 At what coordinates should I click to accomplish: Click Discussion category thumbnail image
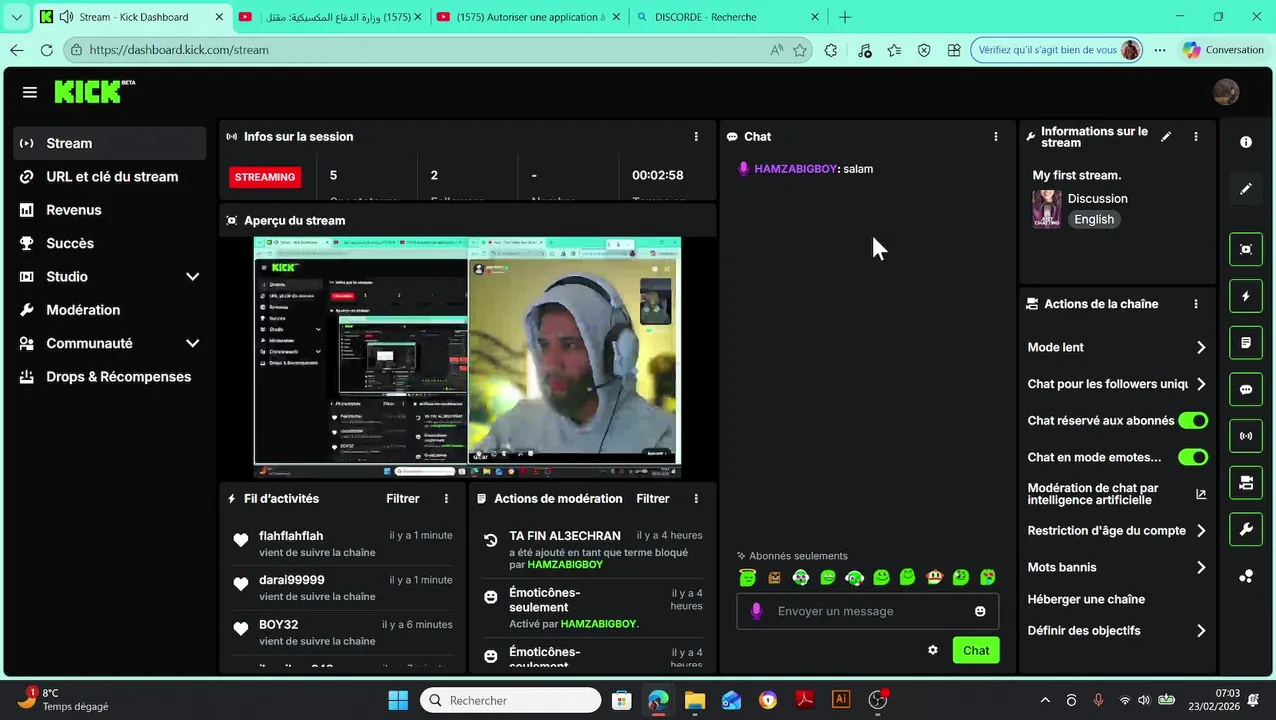(1047, 209)
